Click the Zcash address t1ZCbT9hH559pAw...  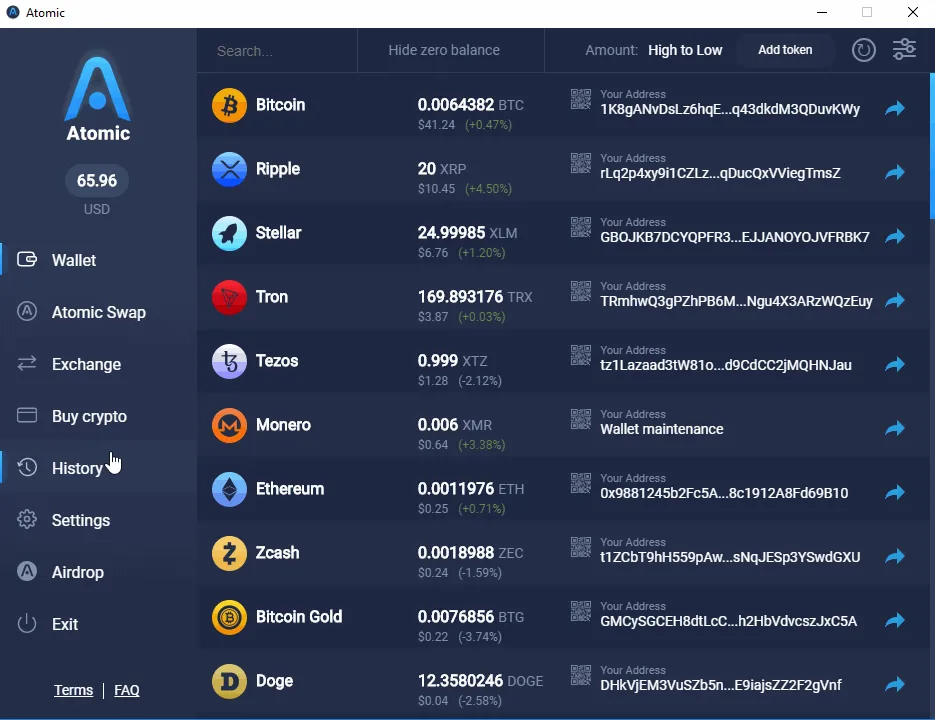click(x=730, y=557)
